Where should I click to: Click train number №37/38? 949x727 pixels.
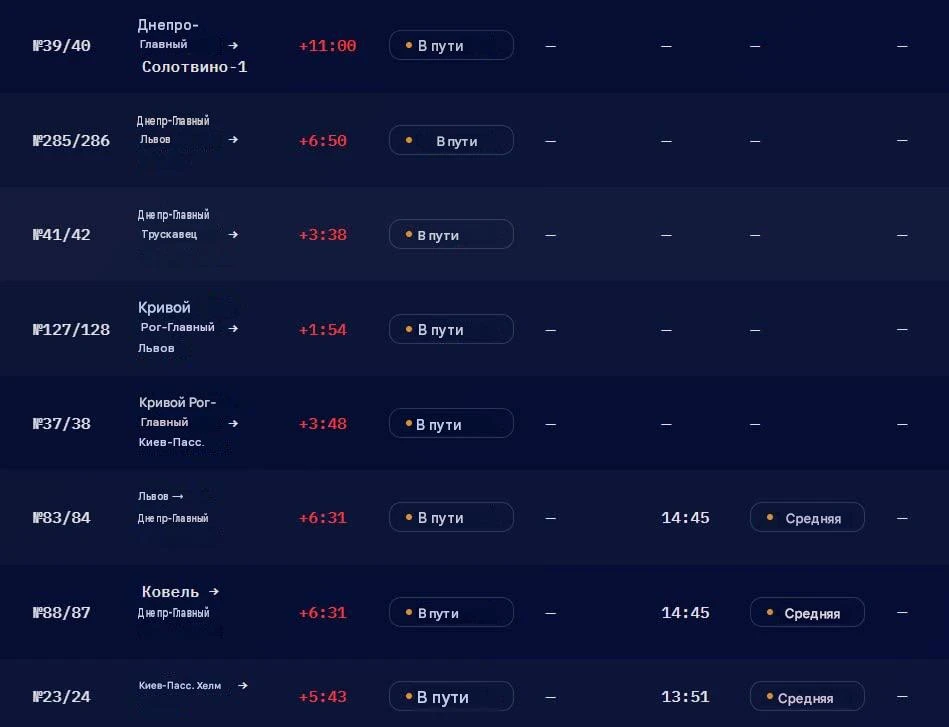pyautogui.click(x=62, y=424)
